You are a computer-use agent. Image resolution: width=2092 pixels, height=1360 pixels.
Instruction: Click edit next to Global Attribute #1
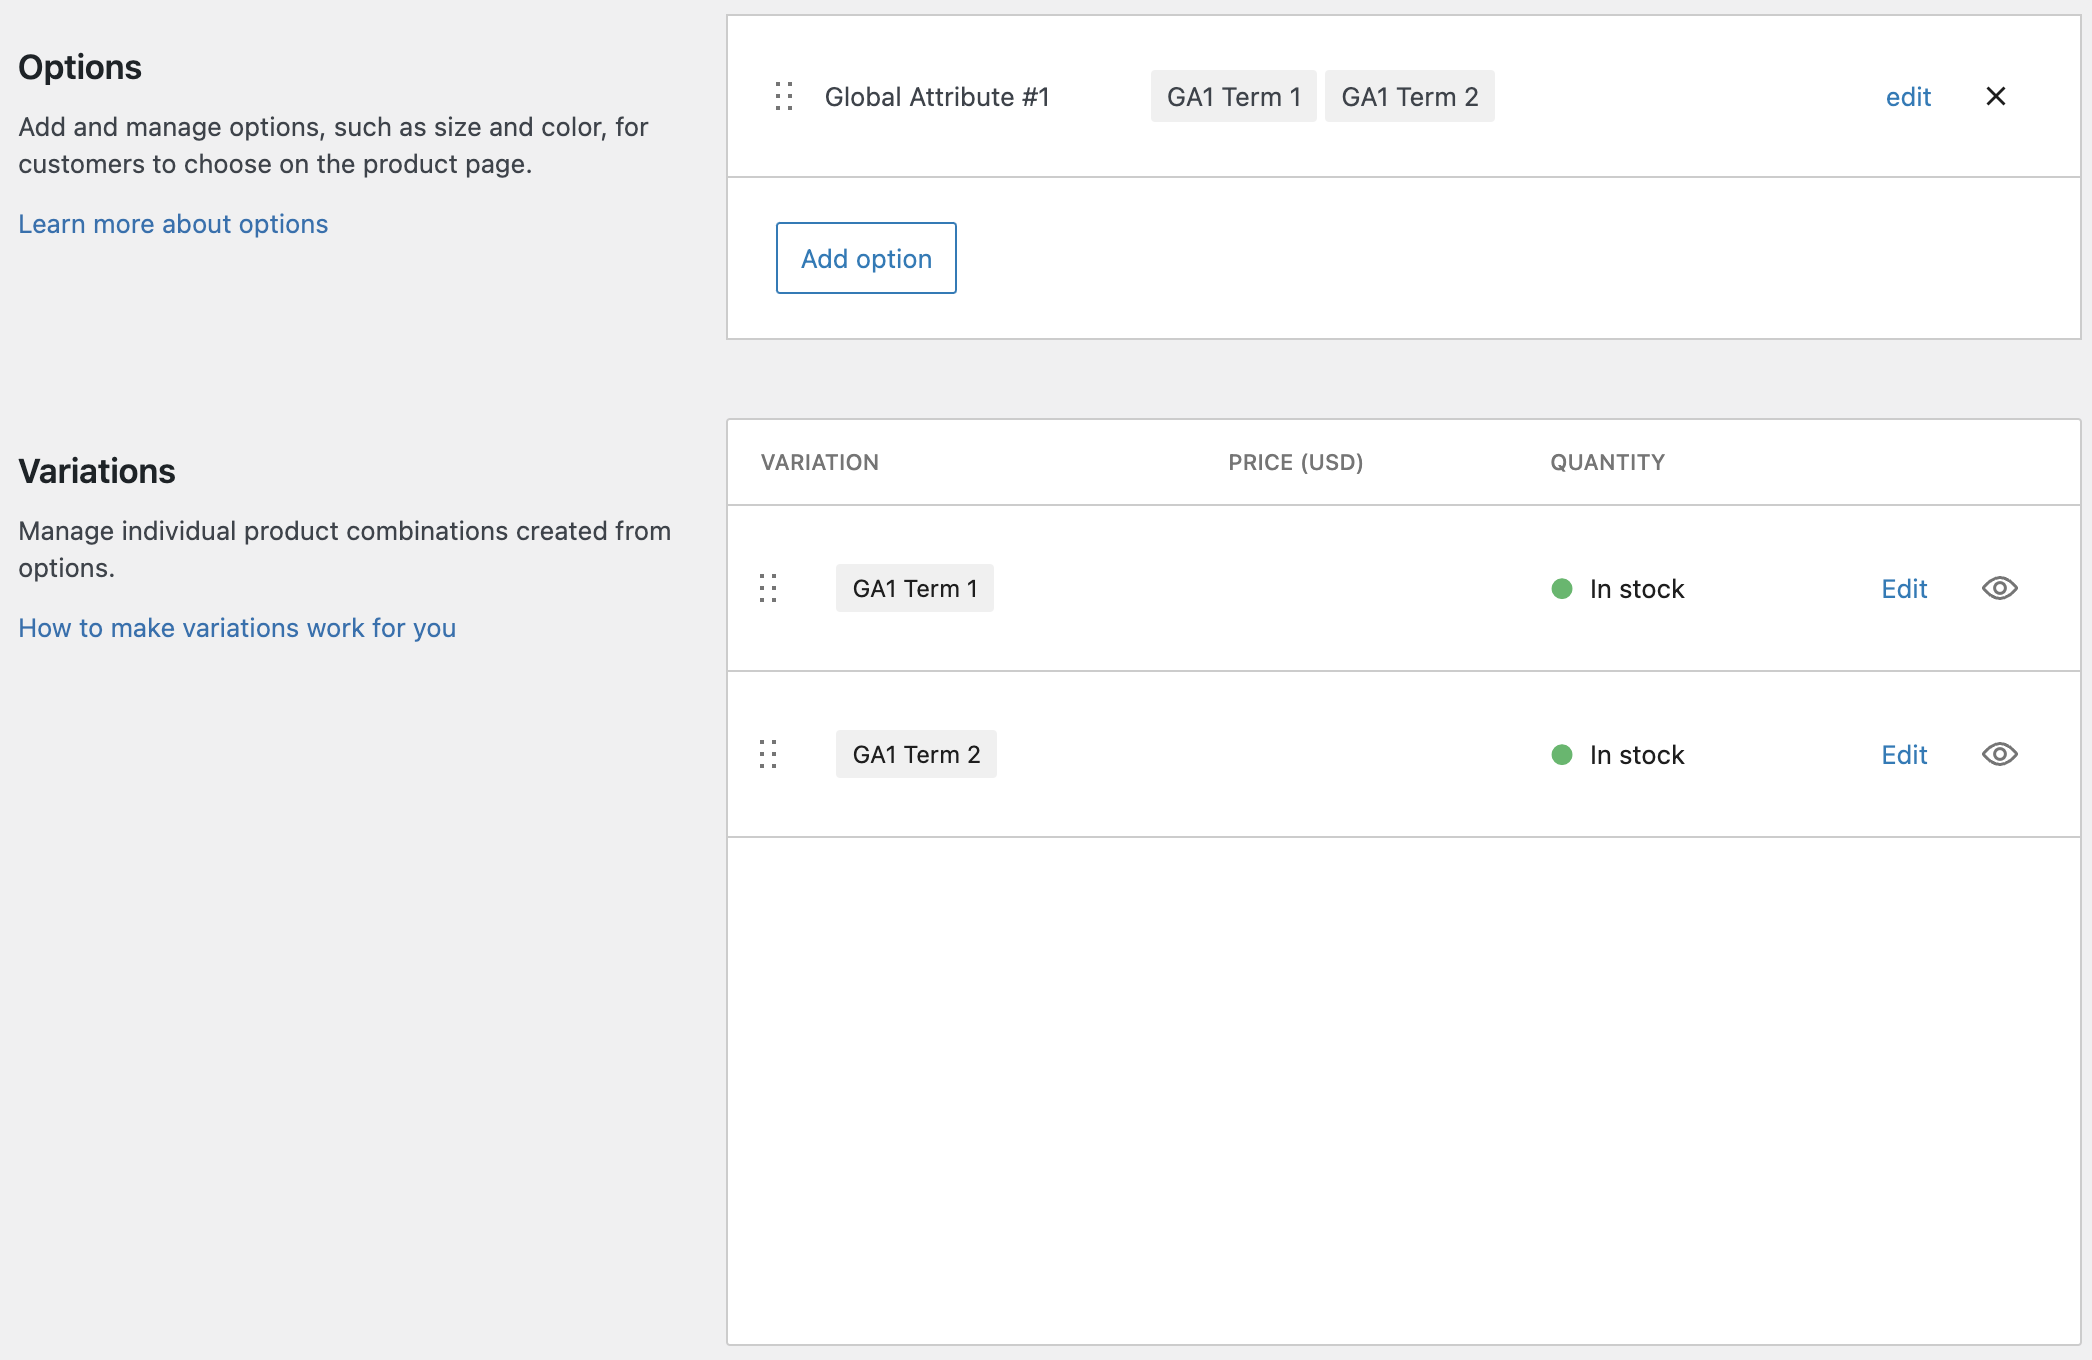(1908, 96)
